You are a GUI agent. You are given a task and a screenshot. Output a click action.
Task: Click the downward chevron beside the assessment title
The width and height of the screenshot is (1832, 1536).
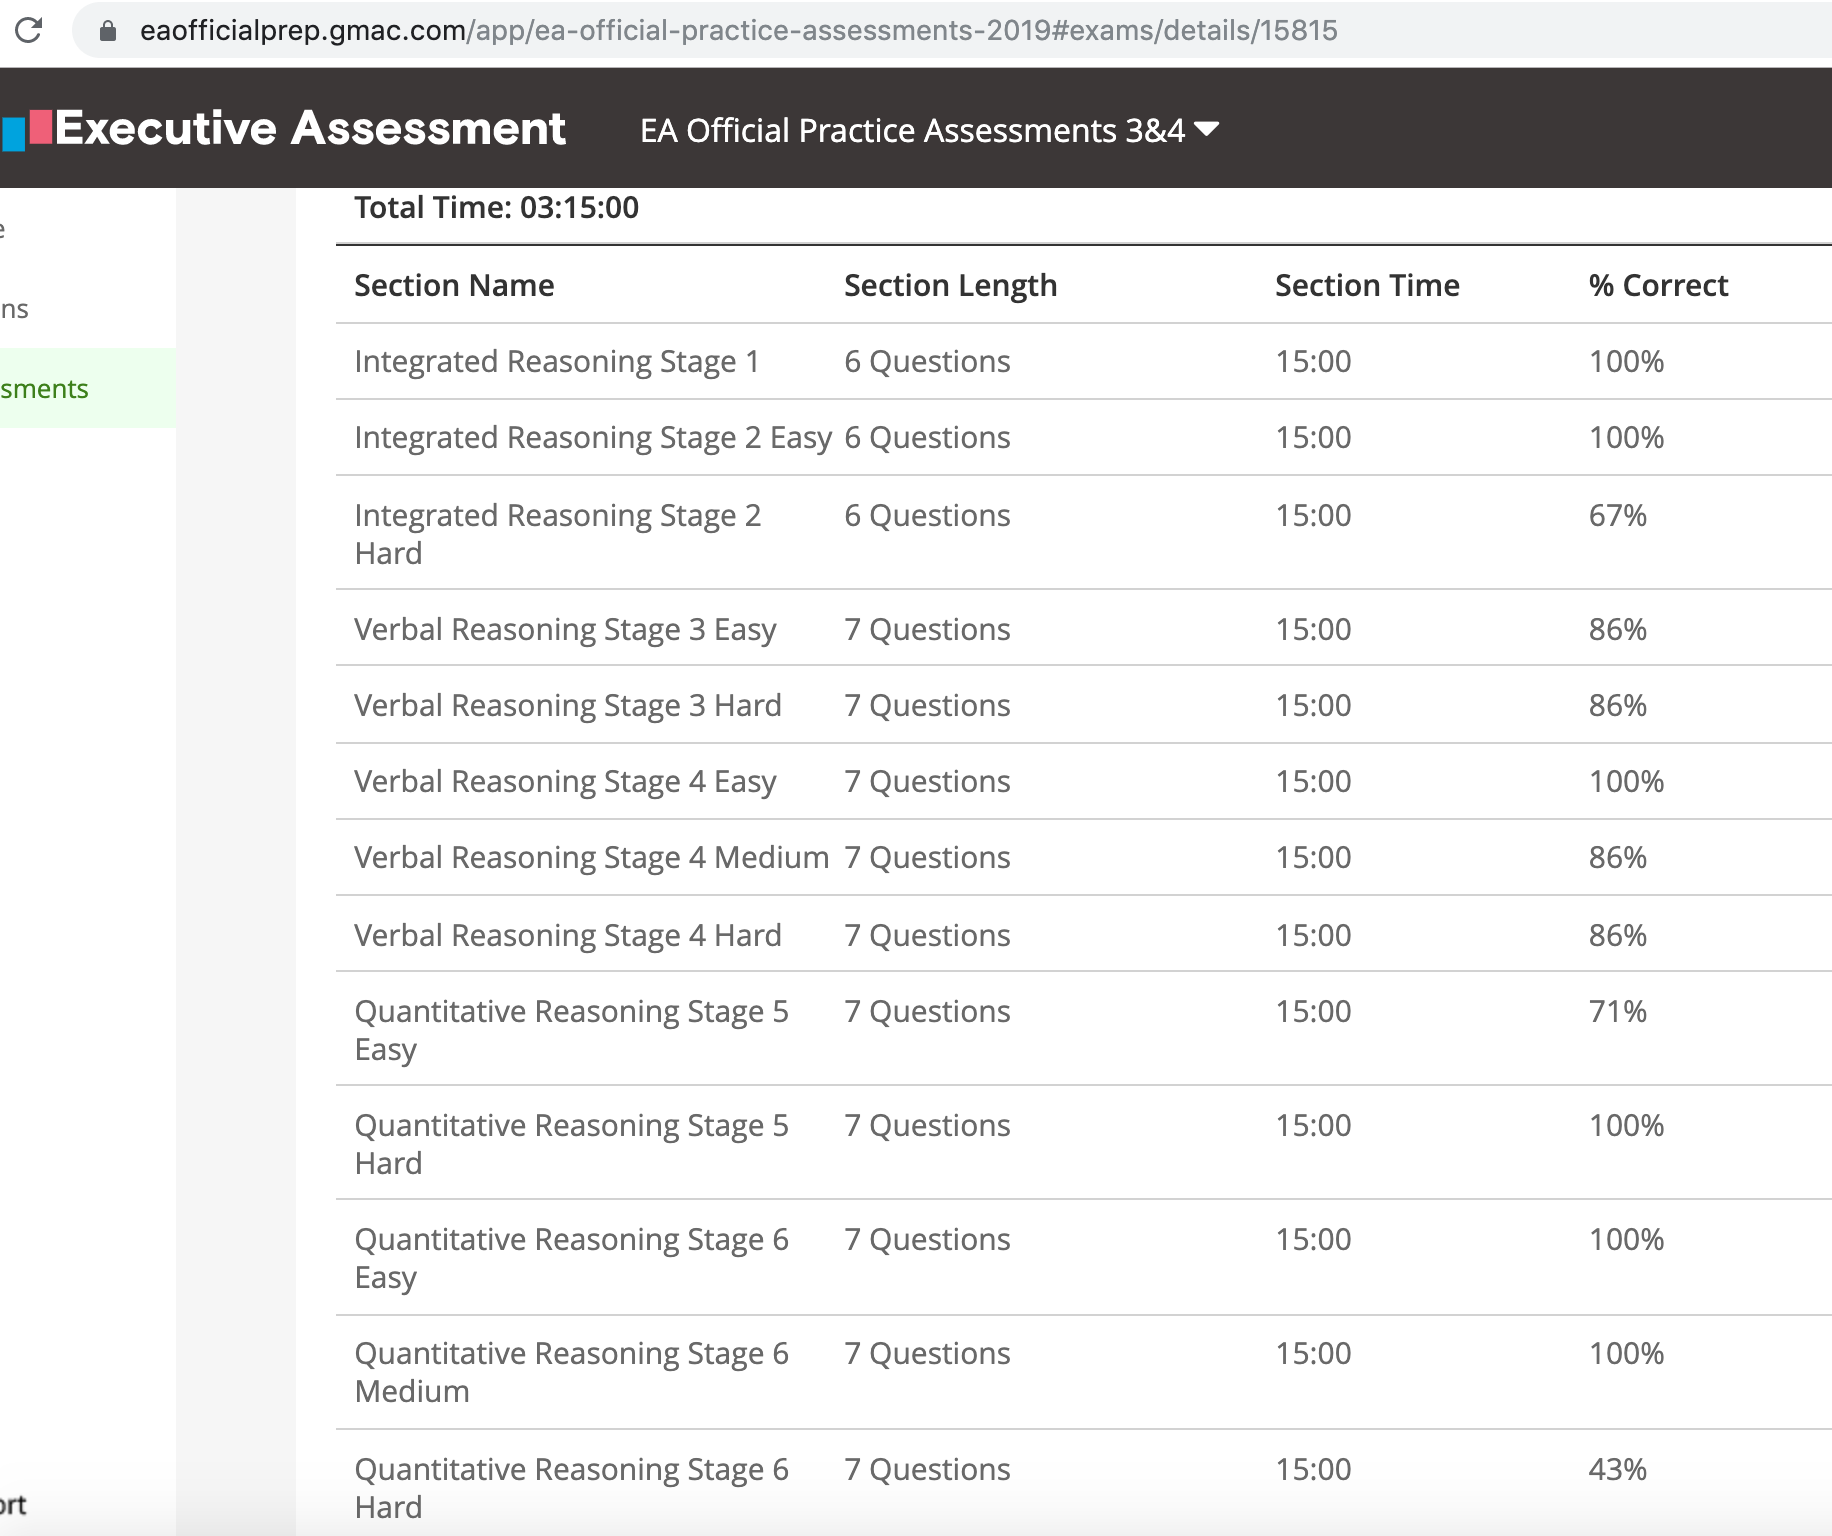click(x=1208, y=130)
